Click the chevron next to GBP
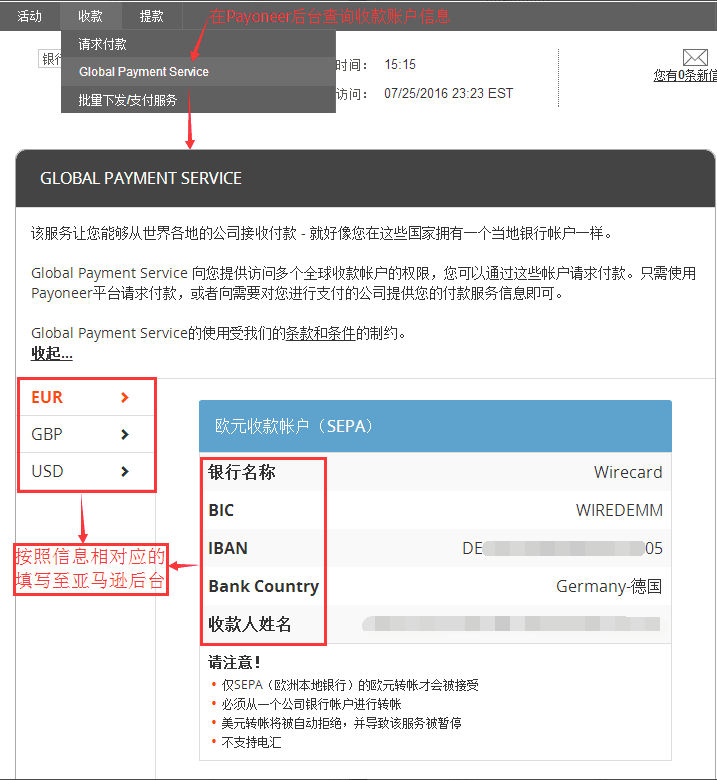Image resolution: width=717 pixels, height=780 pixels. pyautogui.click(x=125, y=434)
